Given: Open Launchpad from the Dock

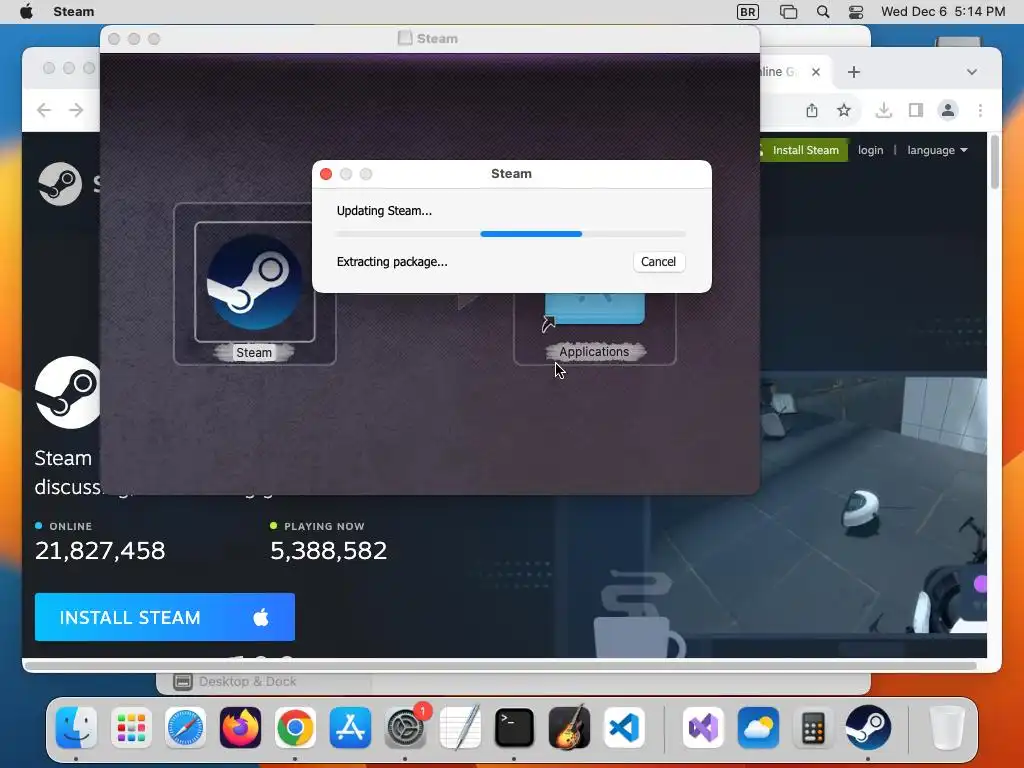Looking at the screenshot, I should coord(131,728).
